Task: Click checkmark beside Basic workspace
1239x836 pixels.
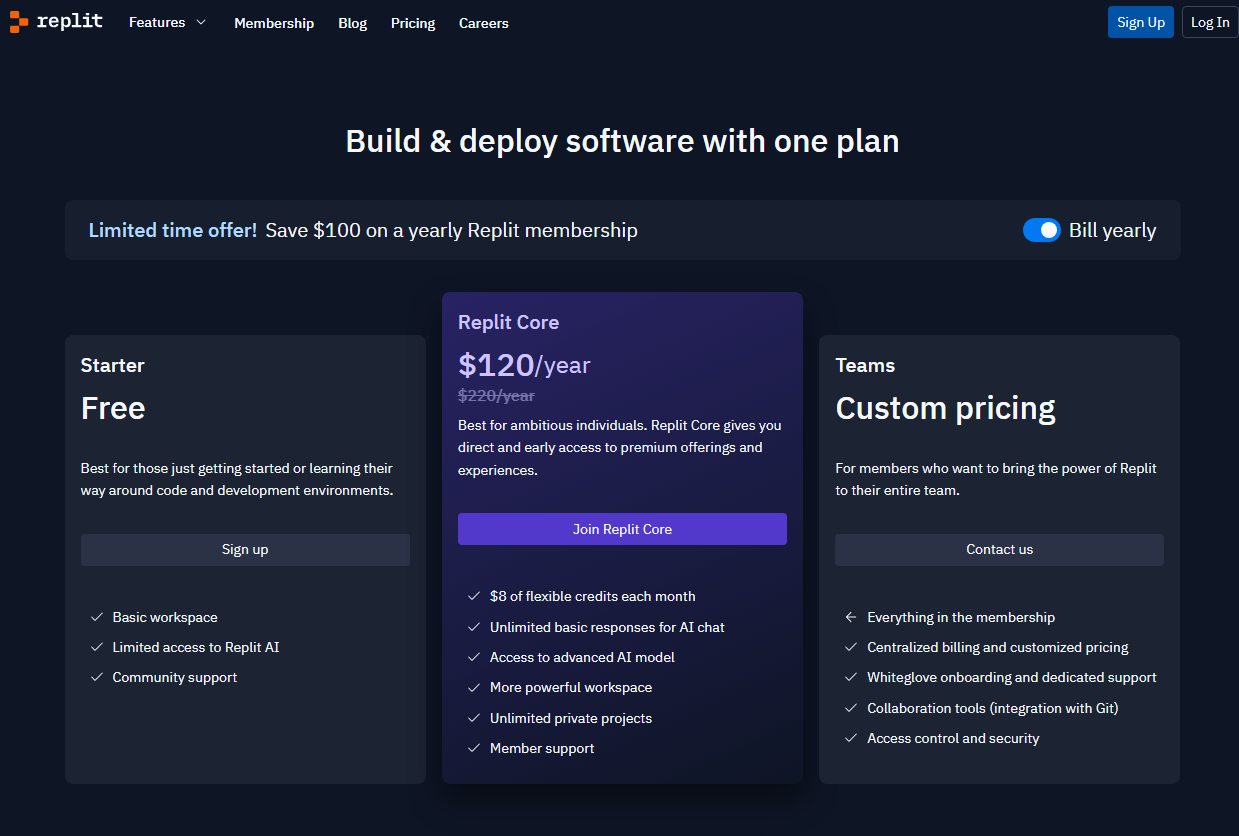Action: pos(97,617)
